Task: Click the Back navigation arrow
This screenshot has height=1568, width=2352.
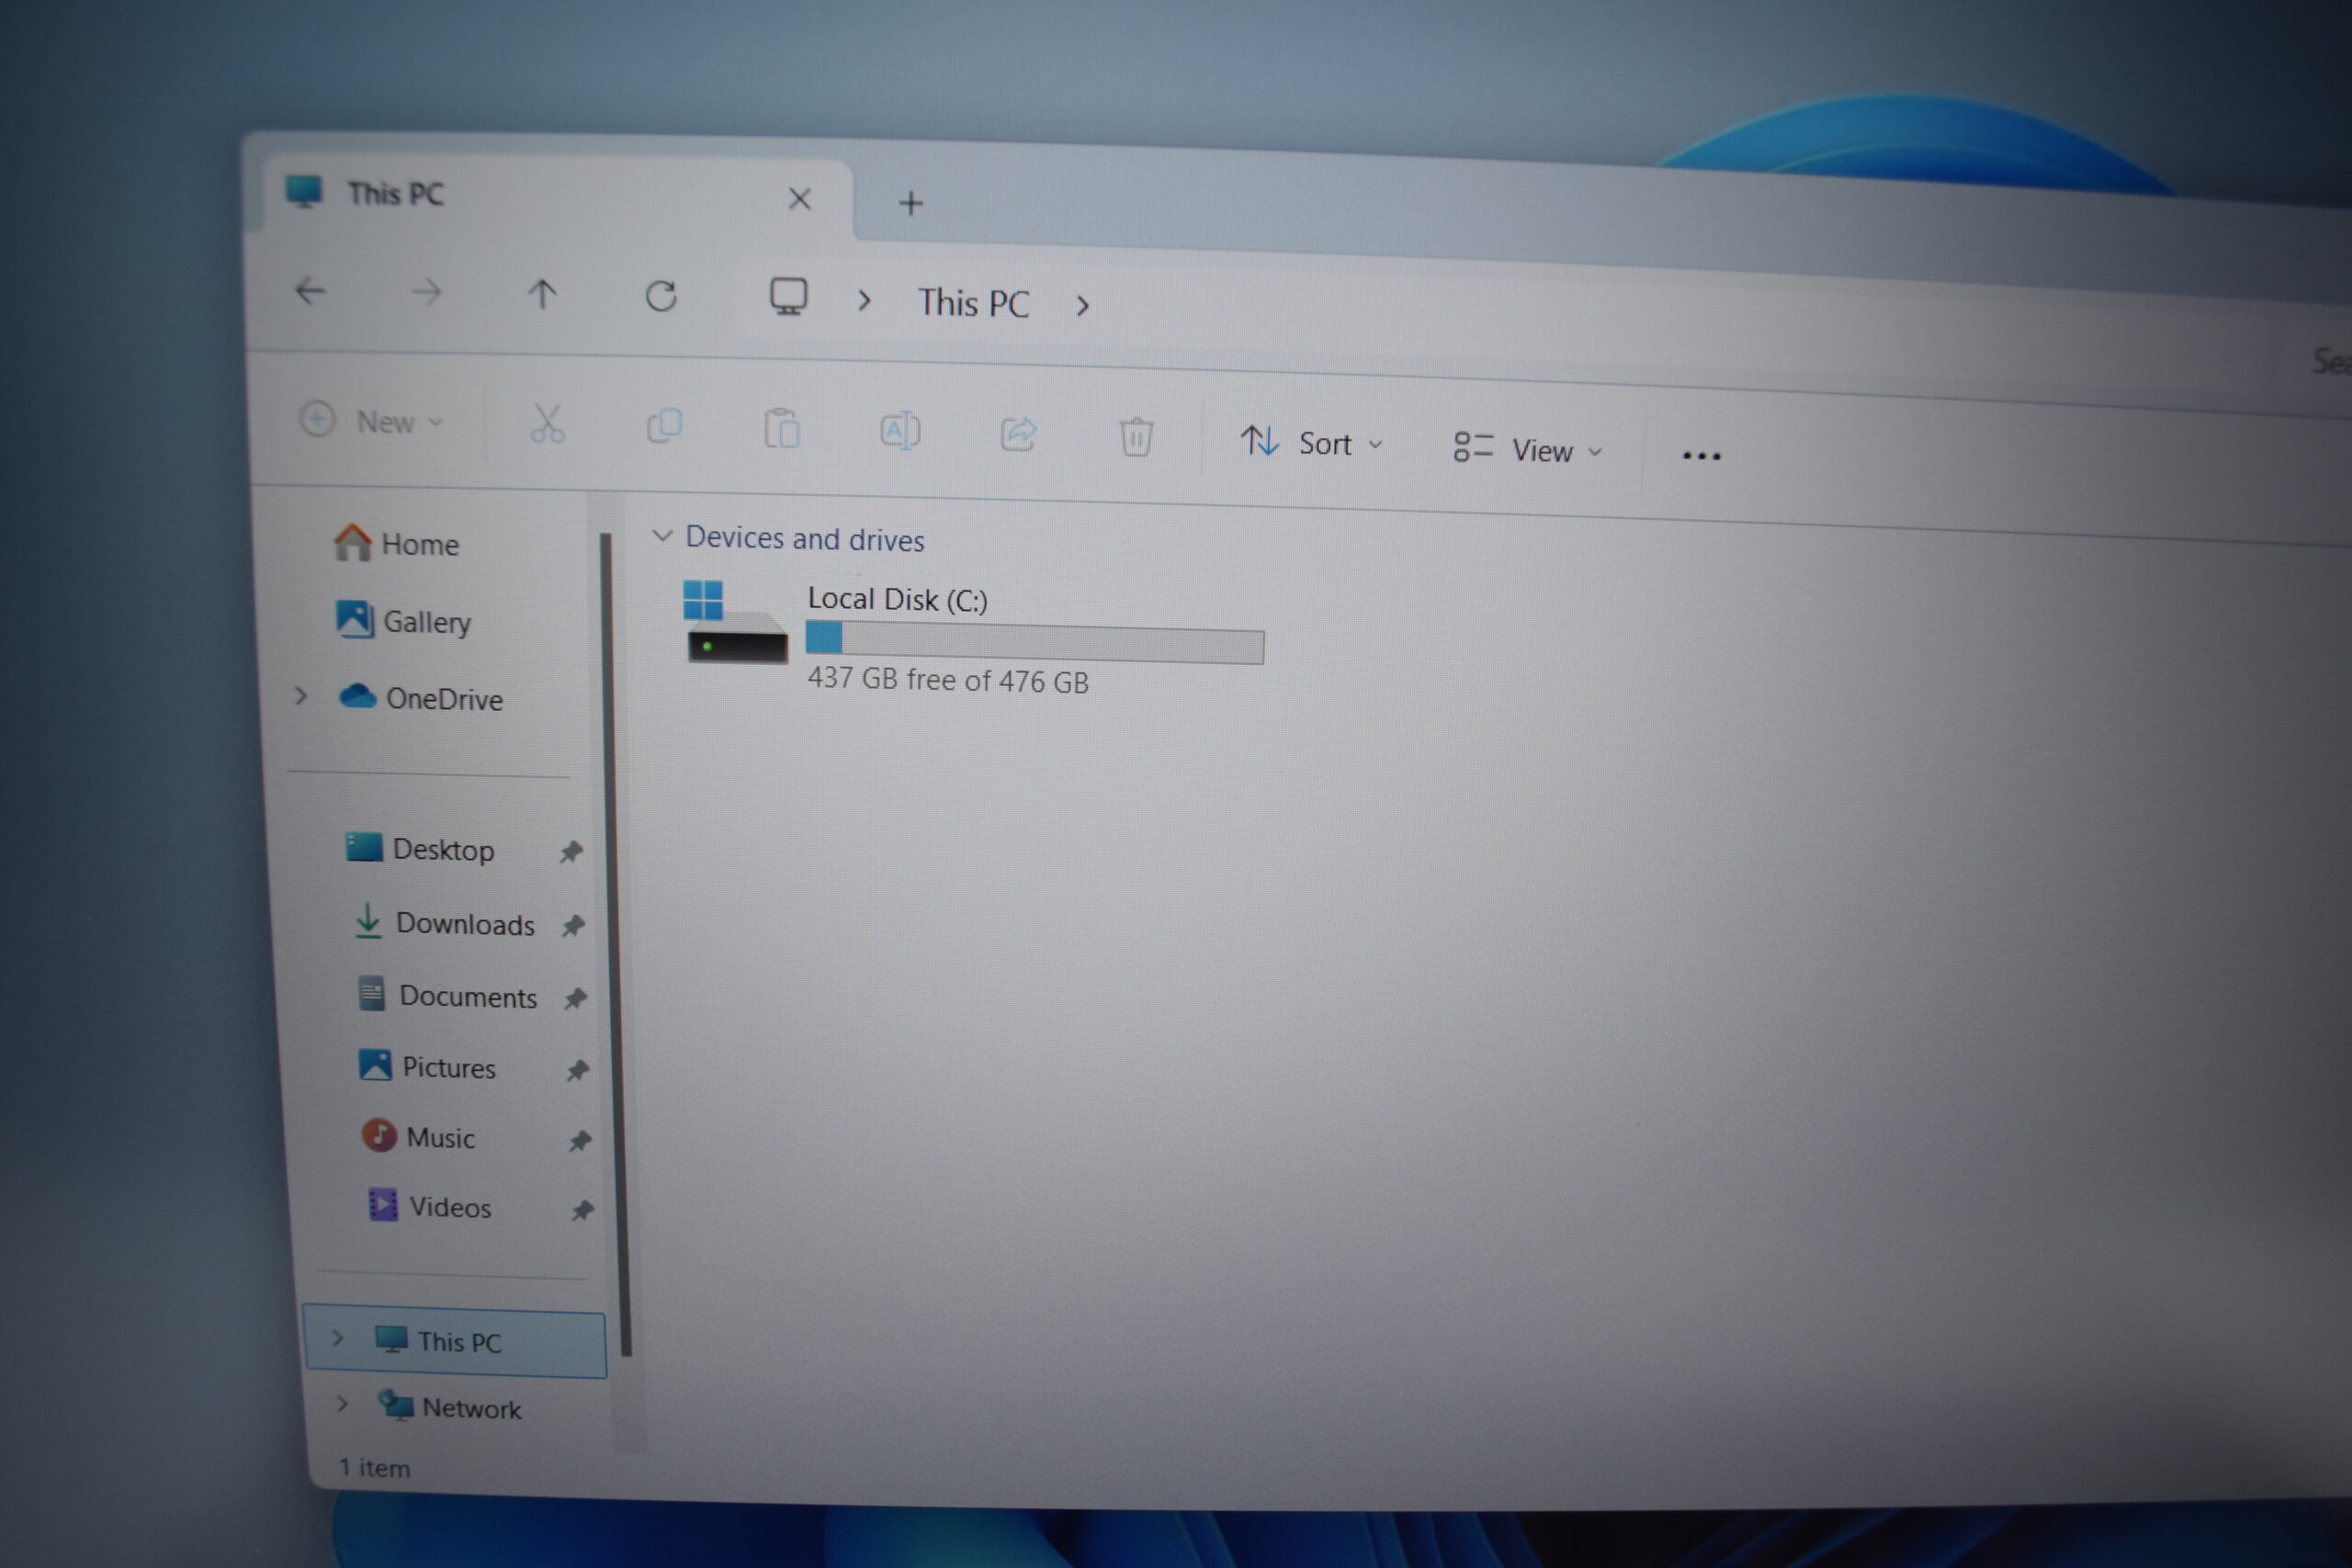Action: [x=311, y=291]
